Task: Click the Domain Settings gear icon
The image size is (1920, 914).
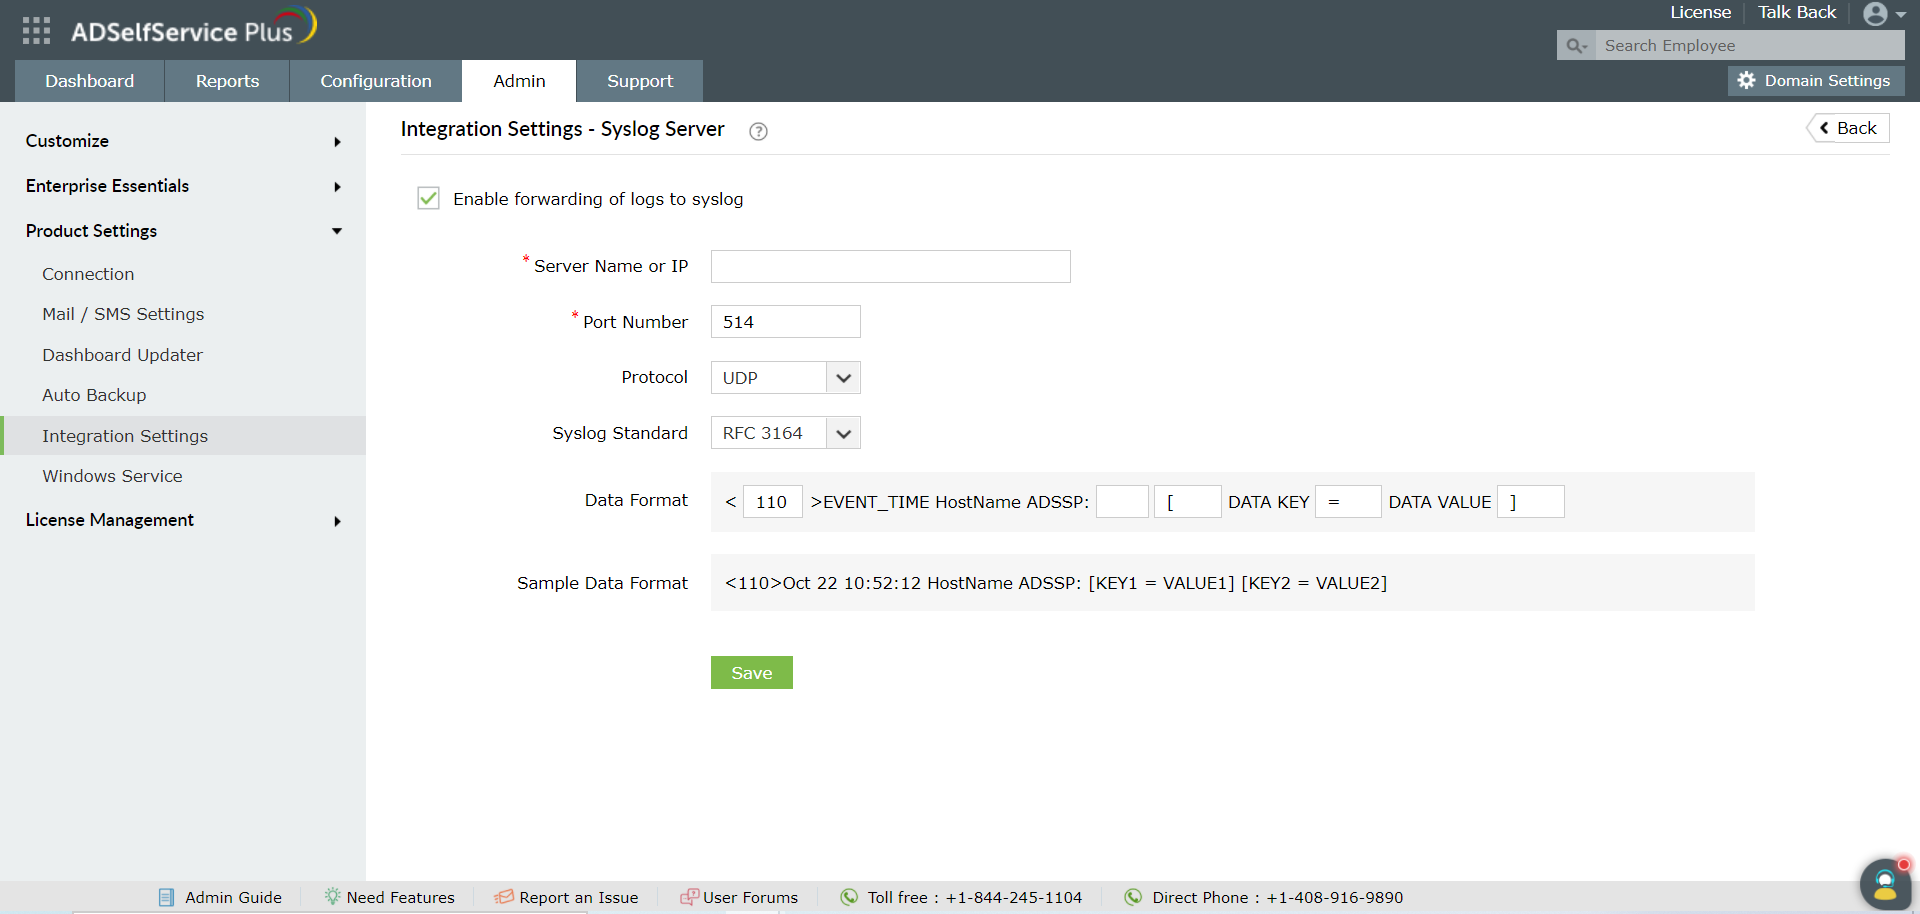Action: [x=1746, y=81]
